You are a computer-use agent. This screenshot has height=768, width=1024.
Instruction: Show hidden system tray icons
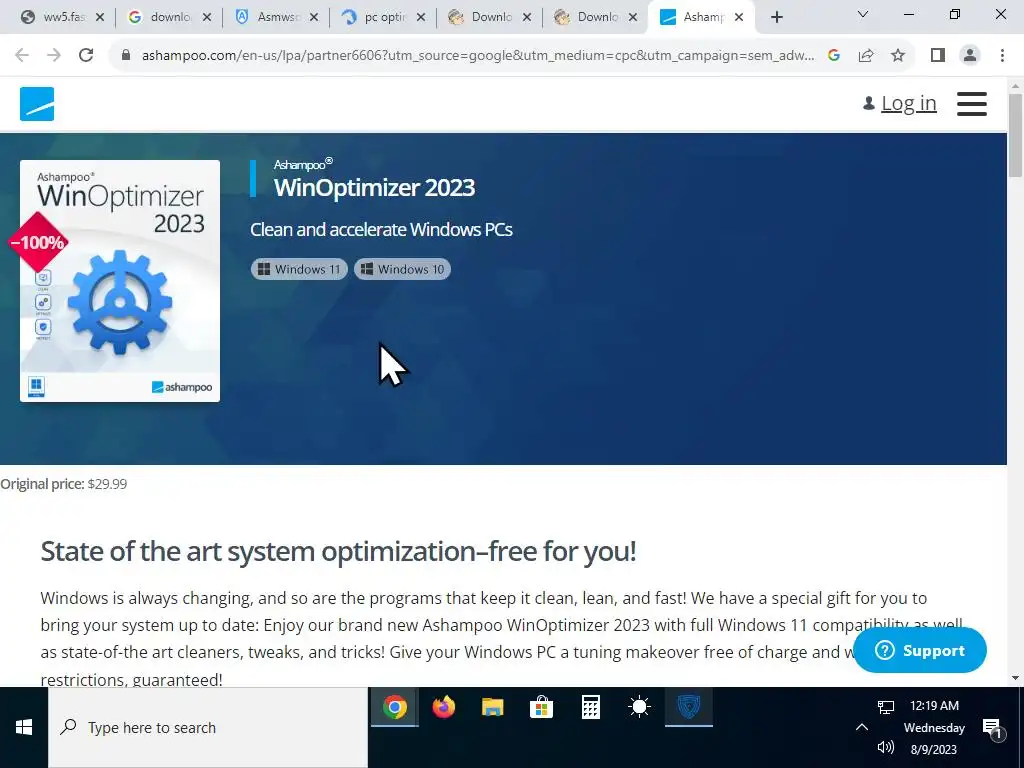[862, 727]
